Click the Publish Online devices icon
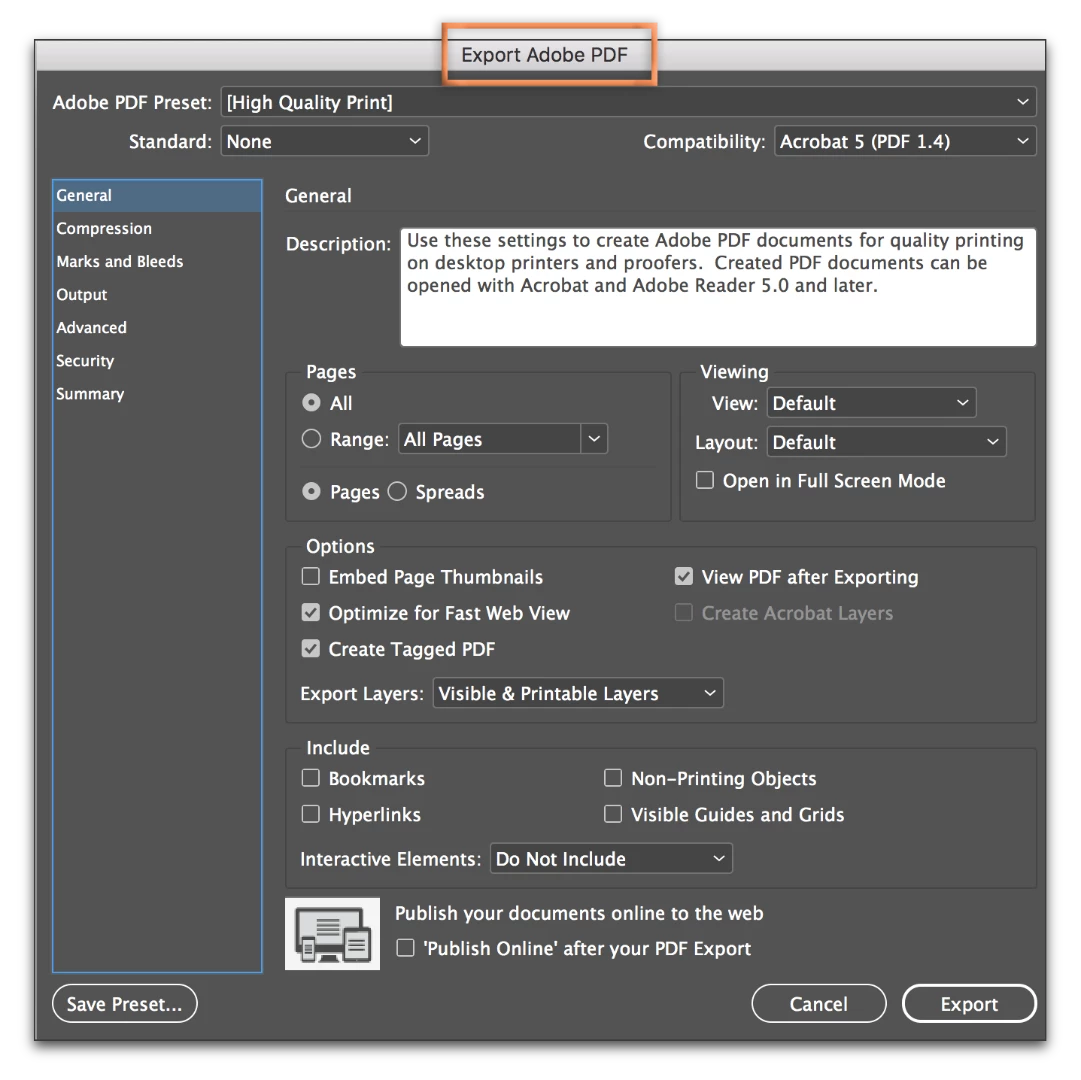Screen dimensions: 1081x1080 (332, 933)
